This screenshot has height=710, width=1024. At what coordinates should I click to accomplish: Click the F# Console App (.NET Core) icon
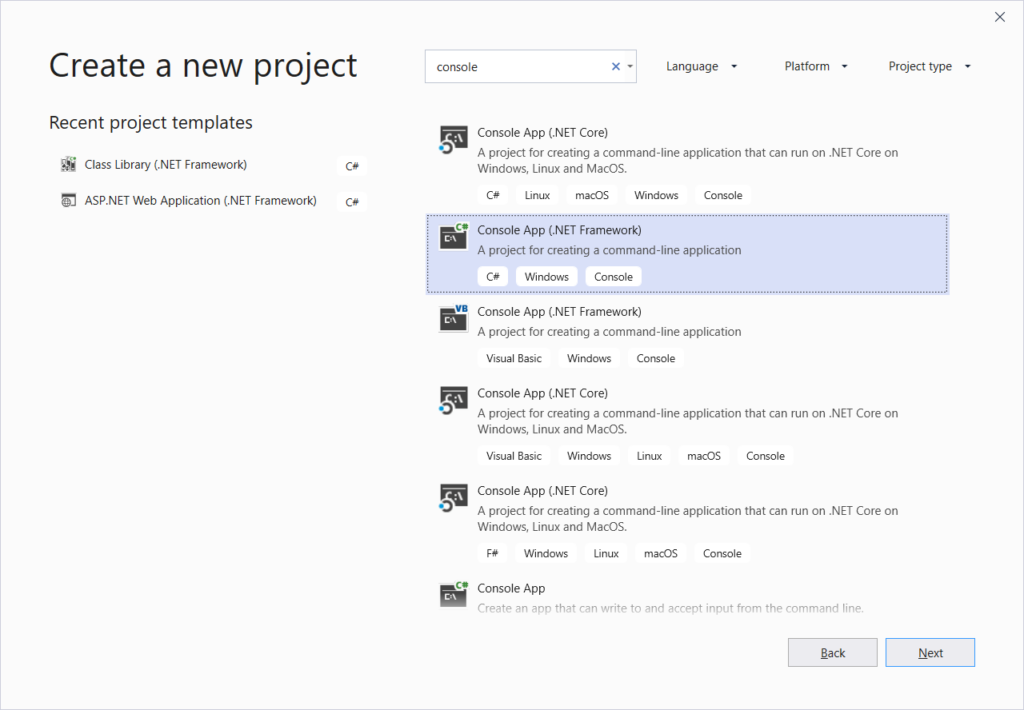[x=453, y=498]
